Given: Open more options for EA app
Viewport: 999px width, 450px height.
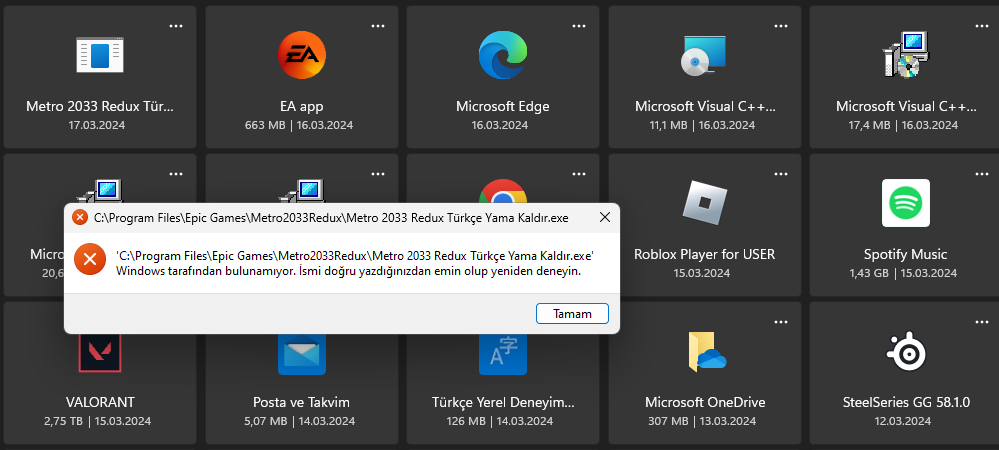Looking at the screenshot, I should pos(378,26).
